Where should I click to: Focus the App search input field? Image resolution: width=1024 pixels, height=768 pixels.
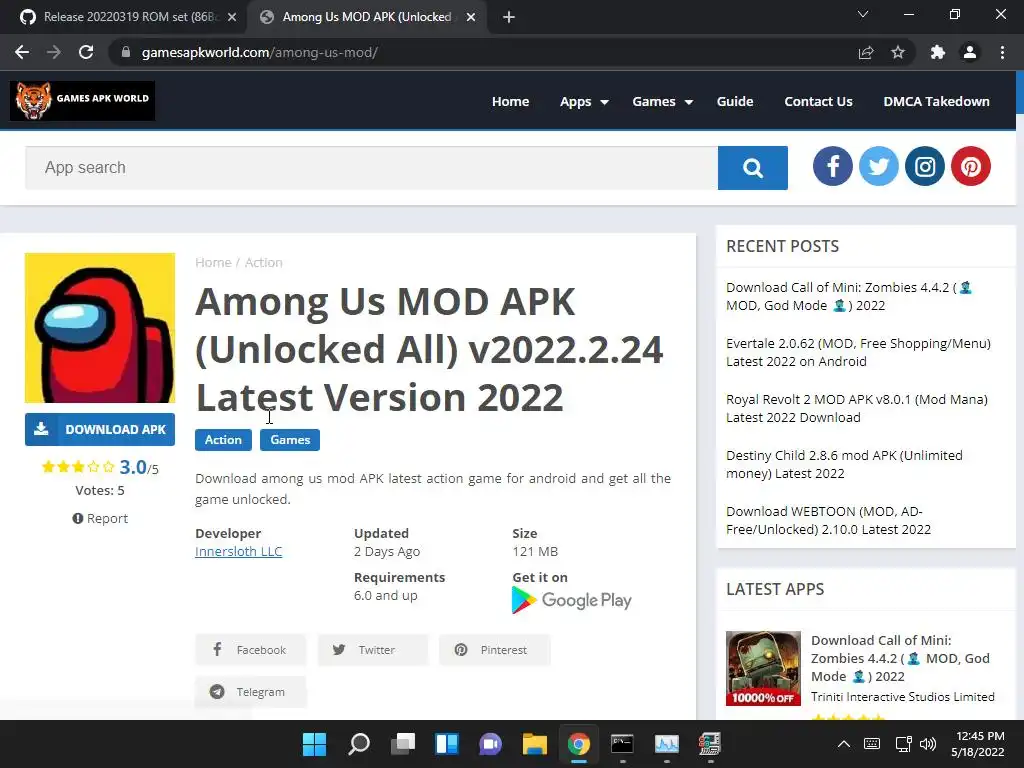point(371,168)
